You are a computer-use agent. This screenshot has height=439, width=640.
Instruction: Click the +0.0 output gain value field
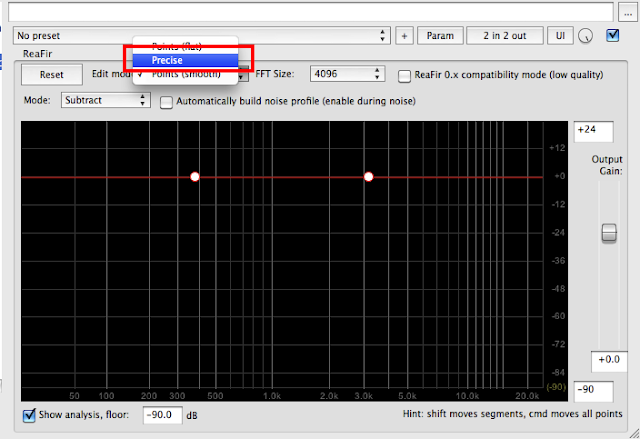coord(609,361)
